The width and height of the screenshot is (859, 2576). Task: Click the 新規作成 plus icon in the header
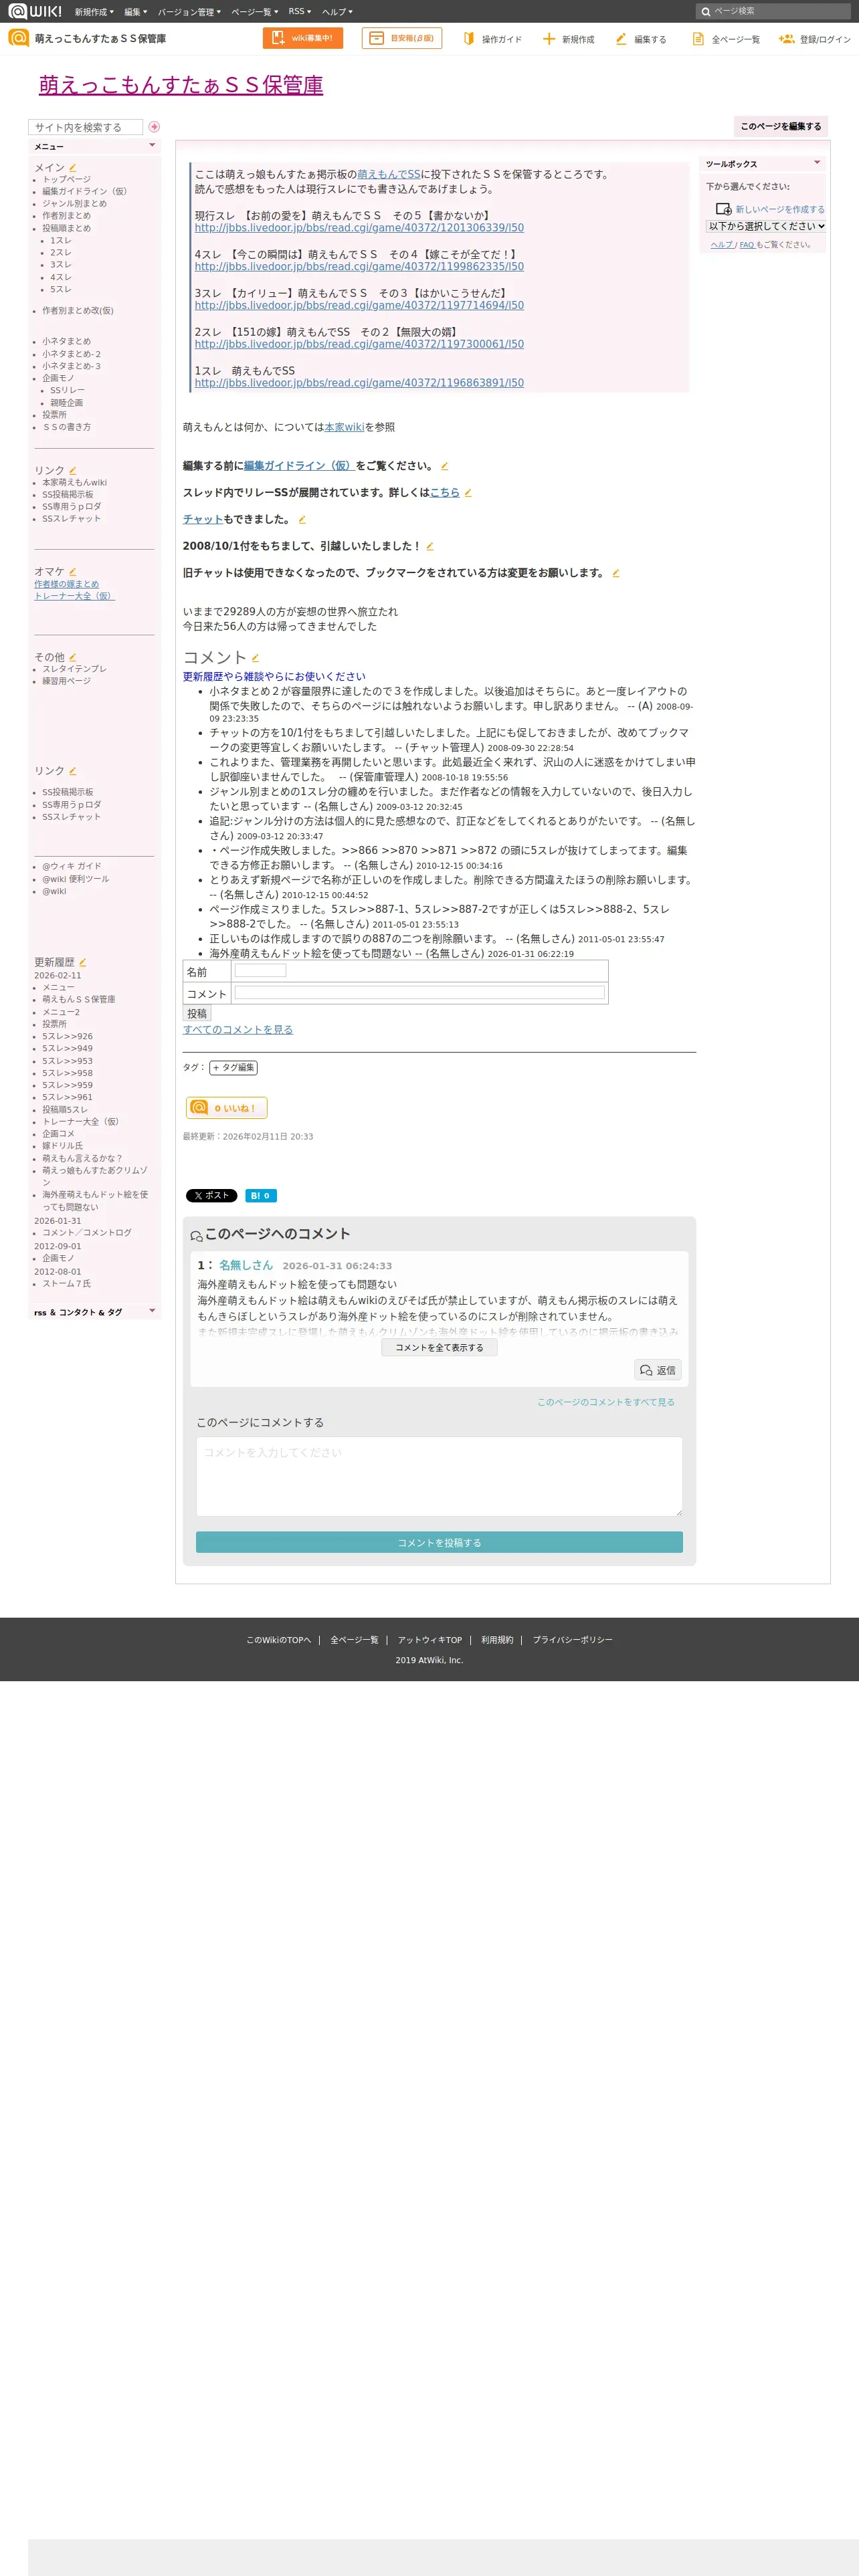click(548, 38)
